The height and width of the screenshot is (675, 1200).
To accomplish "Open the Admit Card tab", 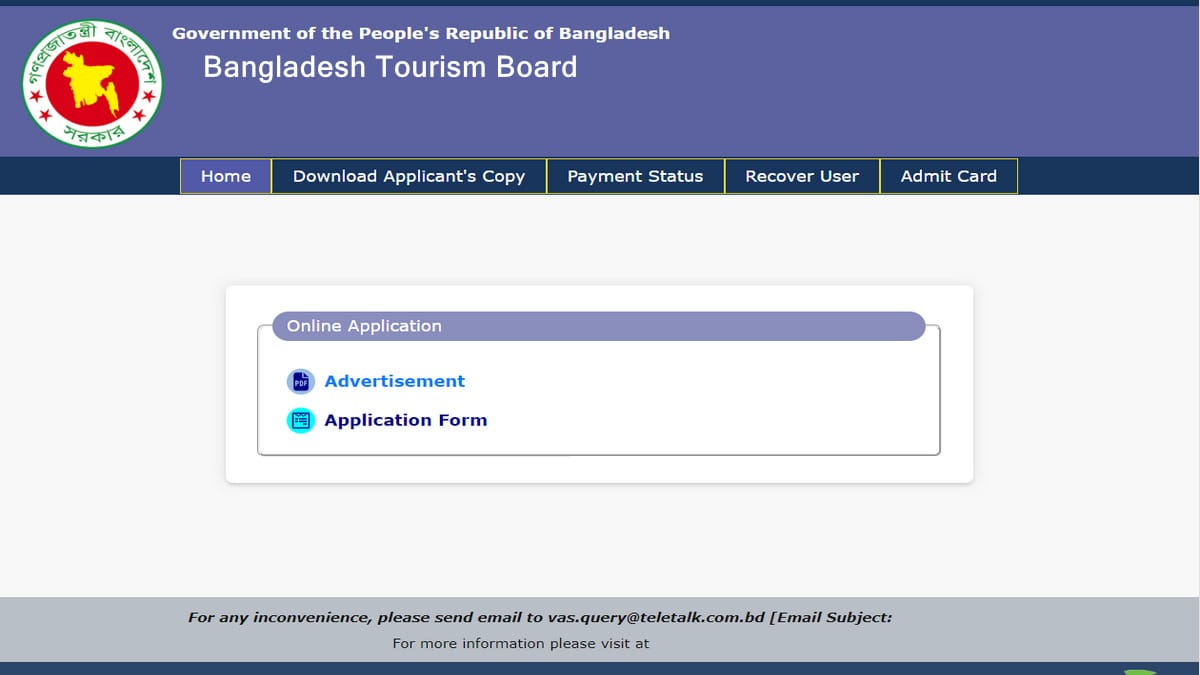I will 948,176.
